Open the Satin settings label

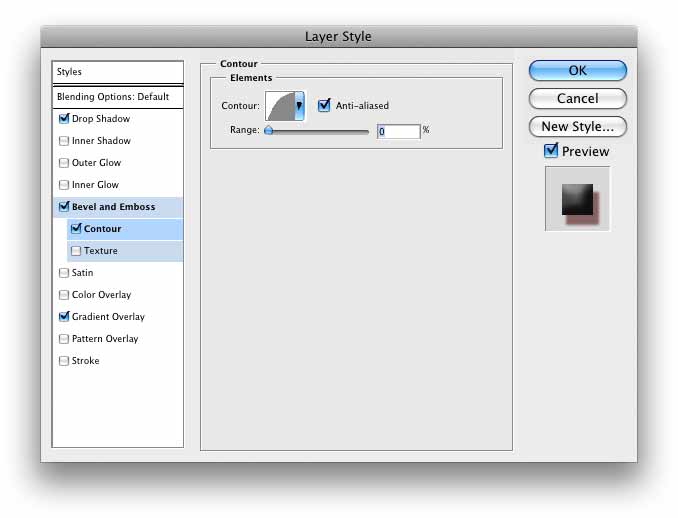coord(82,272)
